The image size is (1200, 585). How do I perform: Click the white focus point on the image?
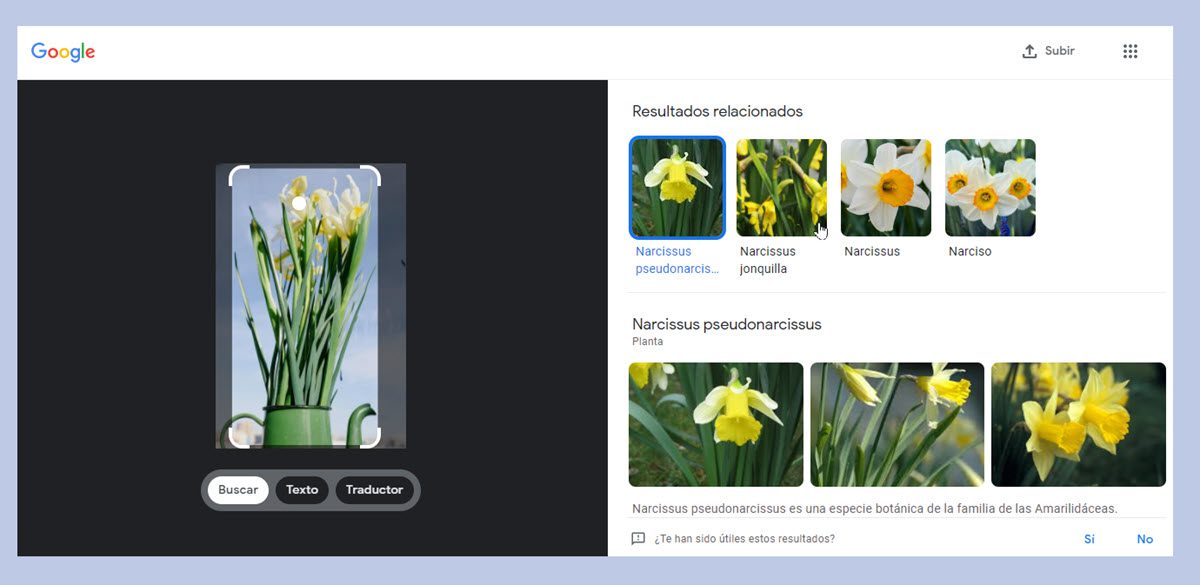coord(298,204)
